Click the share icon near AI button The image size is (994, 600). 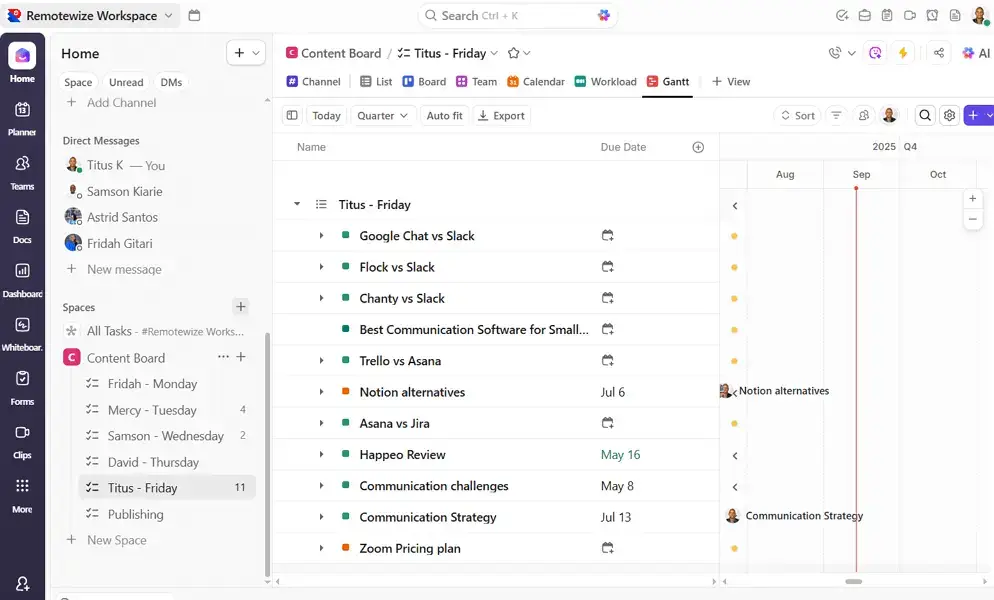(938, 53)
